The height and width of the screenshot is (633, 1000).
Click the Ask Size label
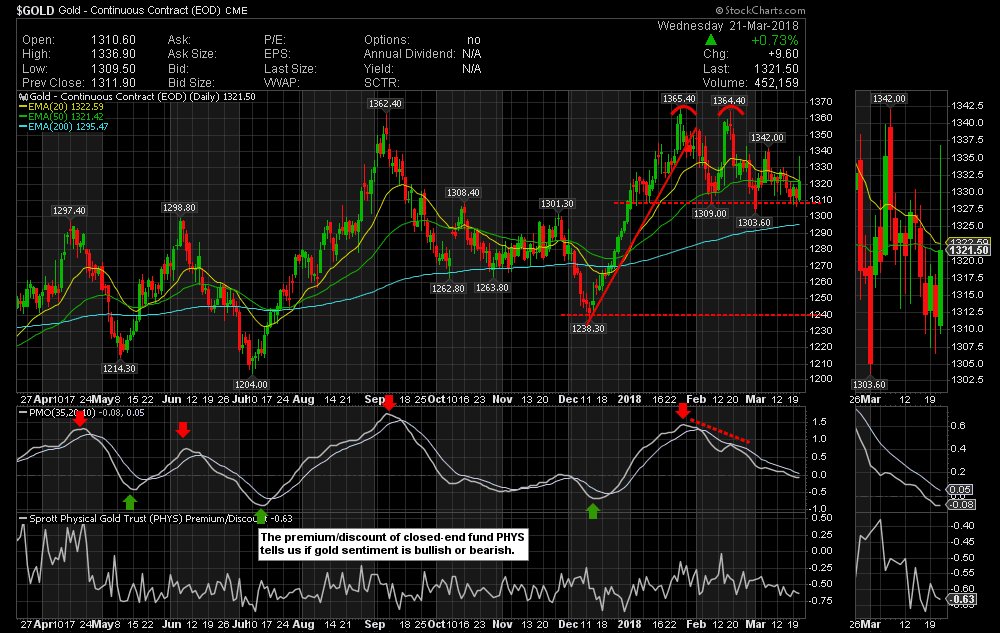[x=192, y=54]
